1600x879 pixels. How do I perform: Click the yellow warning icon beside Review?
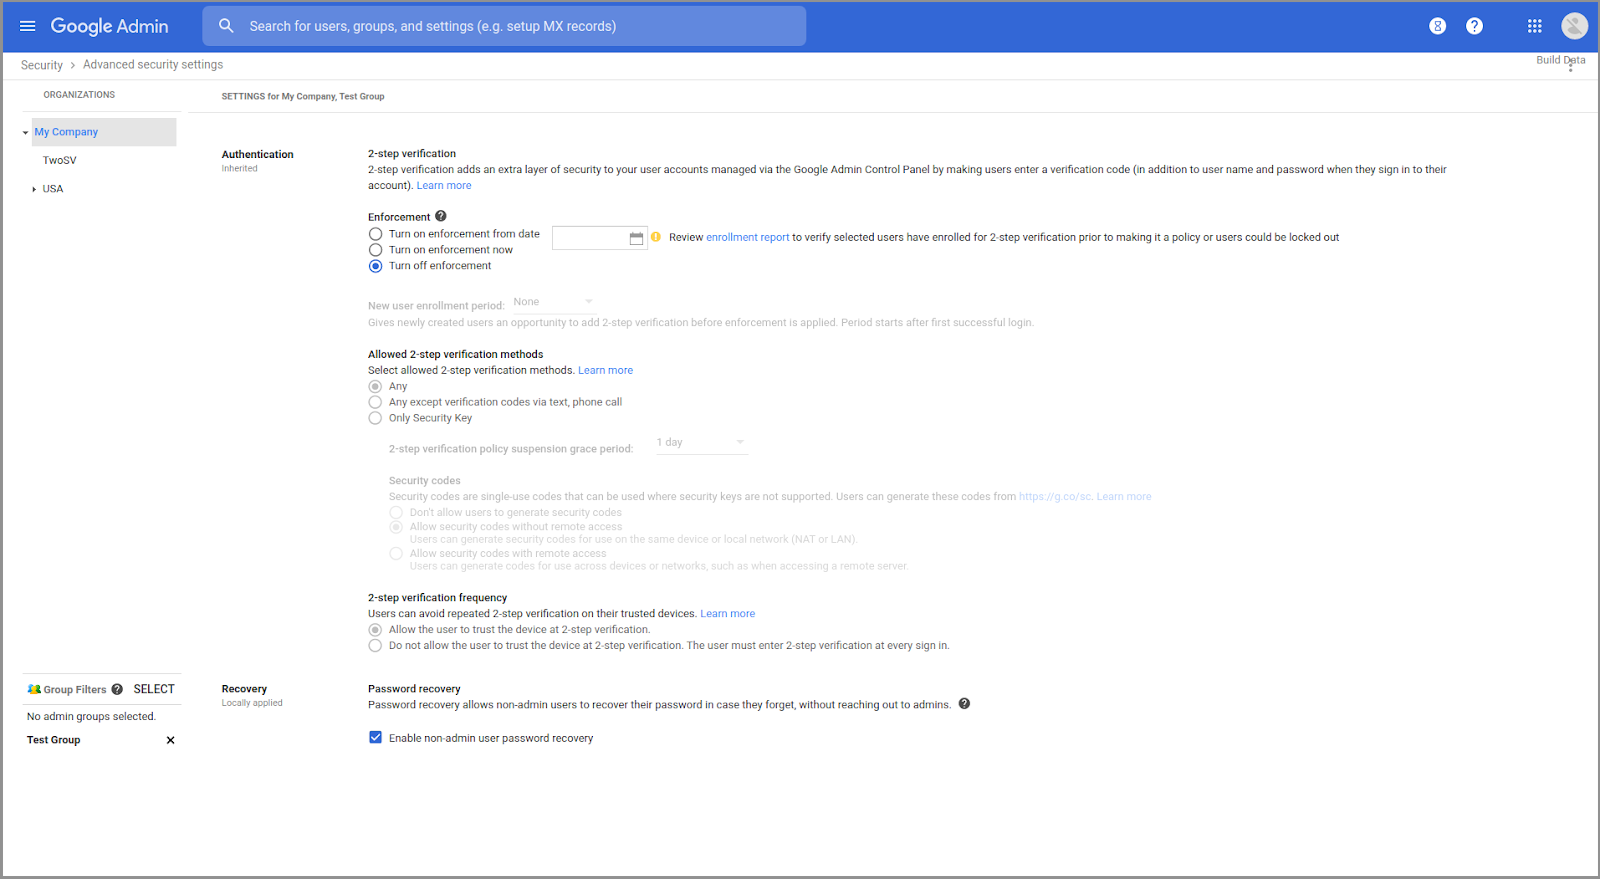click(x=656, y=237)
